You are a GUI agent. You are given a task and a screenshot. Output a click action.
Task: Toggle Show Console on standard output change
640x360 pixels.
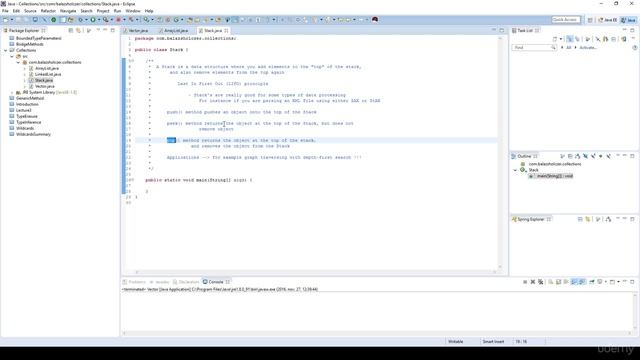tap(574, 282)
